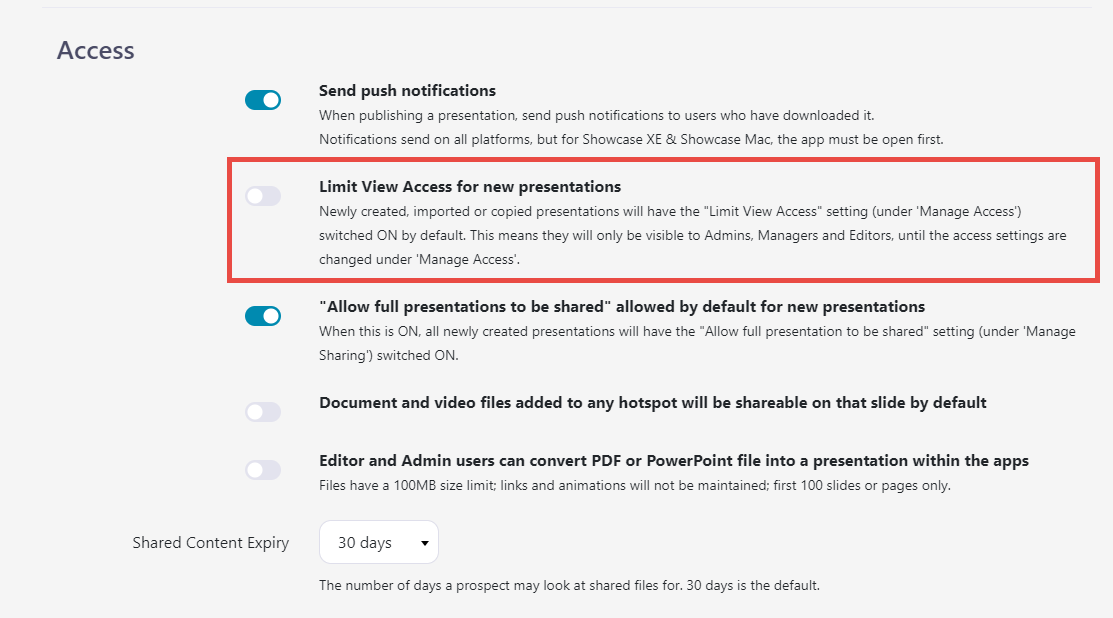Select the Limit View Access for new presentations title
Viewport: 1113px width, 618px height.
470,187
